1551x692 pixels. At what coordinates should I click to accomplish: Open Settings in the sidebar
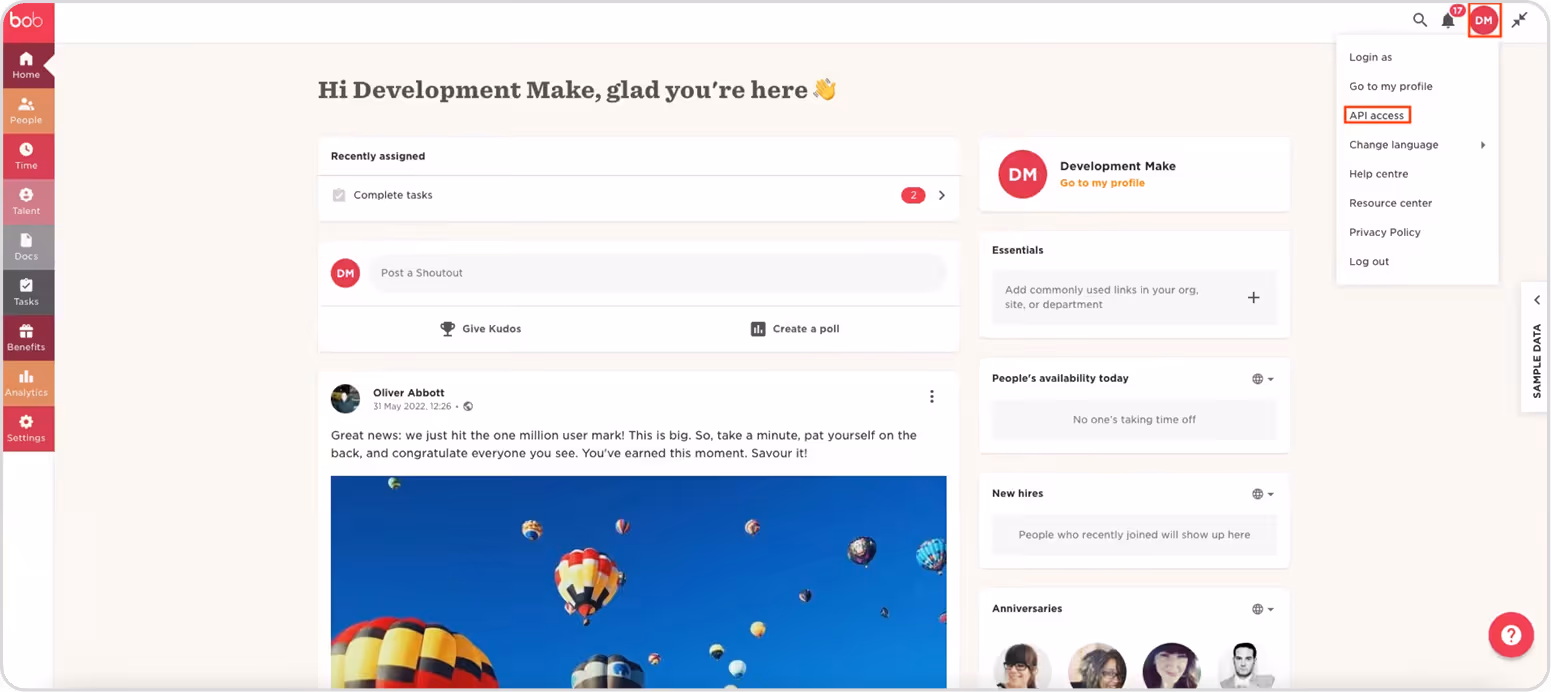click(27, 428)
